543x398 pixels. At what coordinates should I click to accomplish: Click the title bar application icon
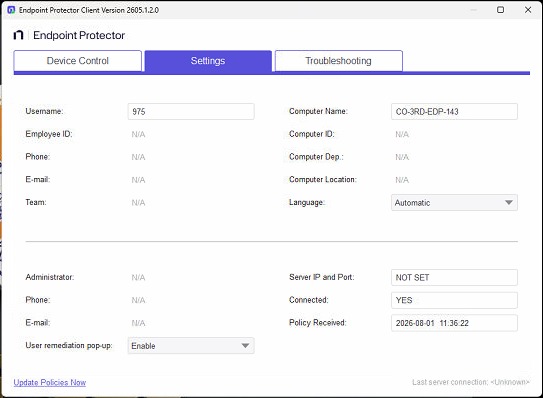point(11,10)
